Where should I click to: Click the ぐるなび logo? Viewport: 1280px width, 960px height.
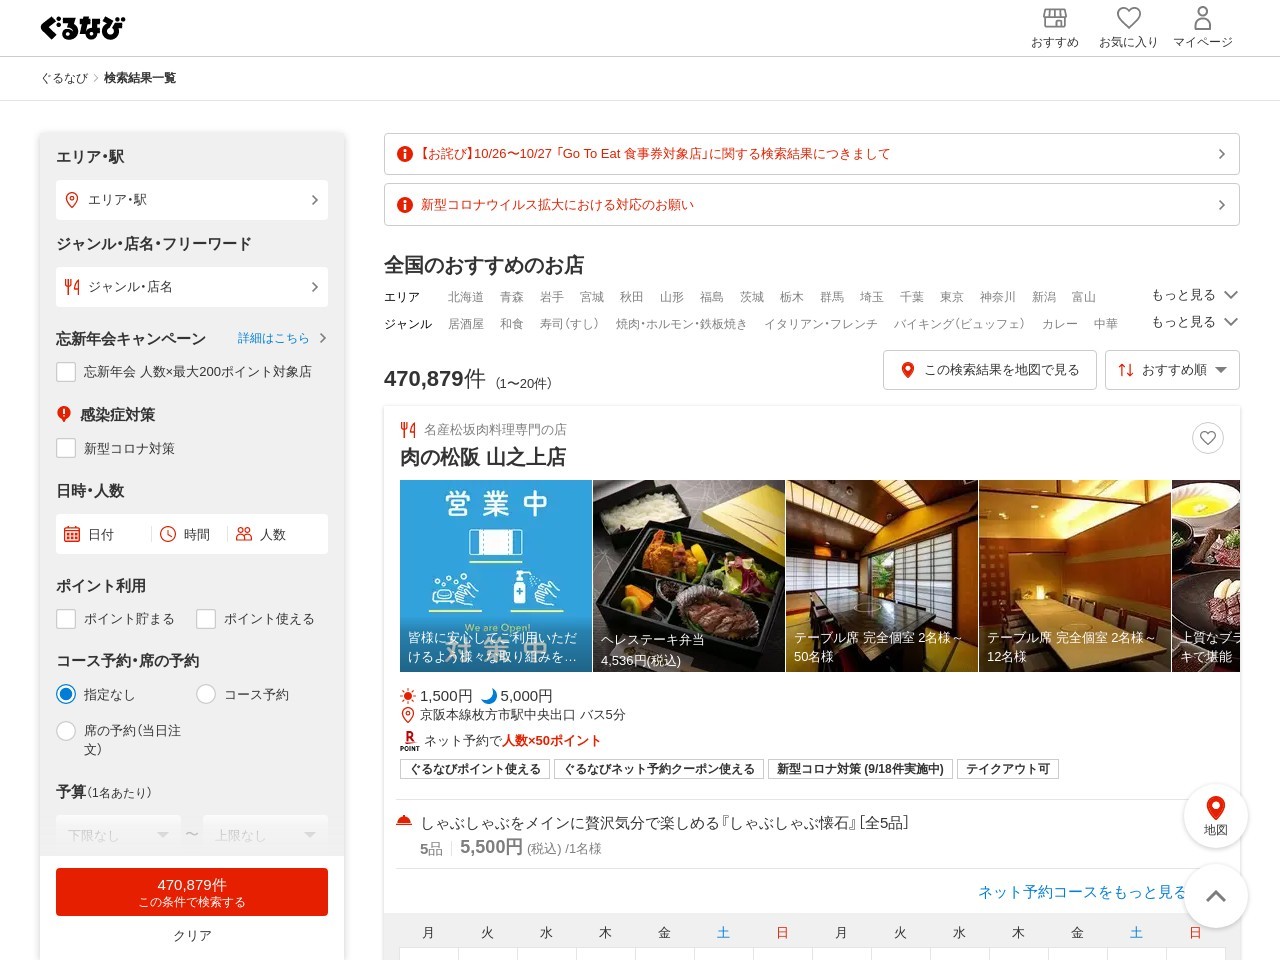click(83, 28)
